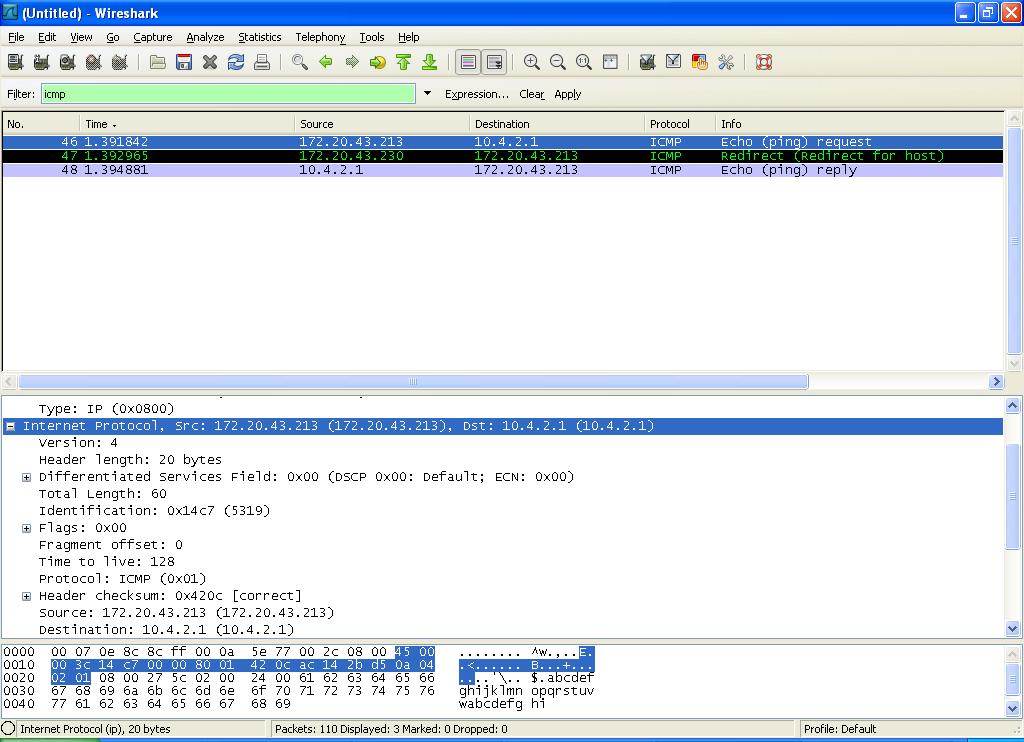Expand the Flags: 0x00 node
This screenshot has height=742, width=1024.
[x=26, y=528]
